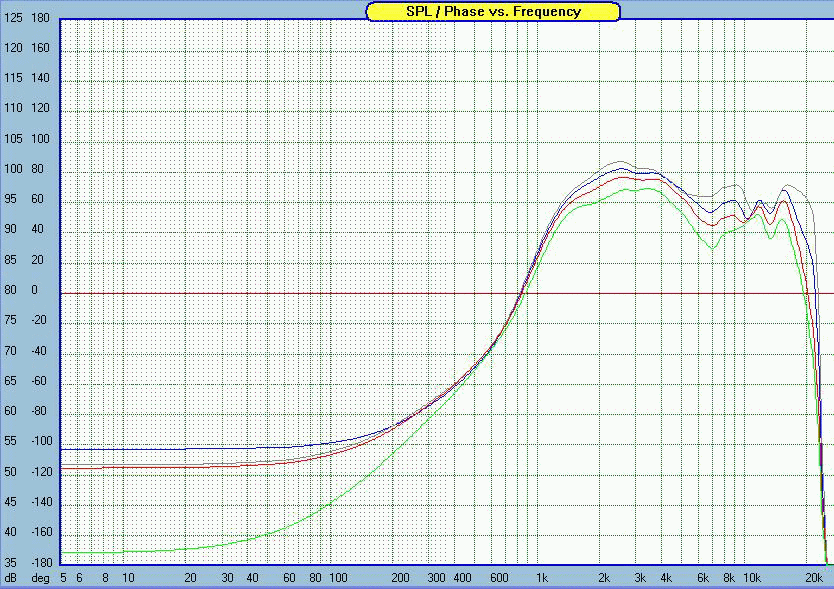Select the 1k label on frequency axis
Image resolution: width=834 pixels, height=589 pixels.
click(541, 578)
